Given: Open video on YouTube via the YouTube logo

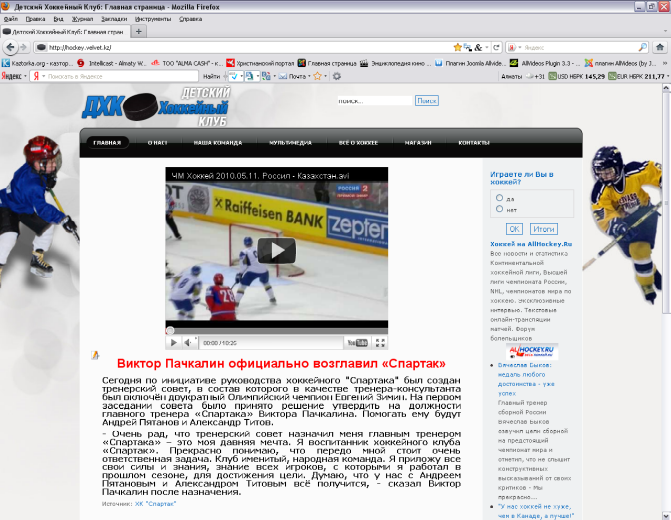Looking at the screenshot, I should point(357,342).
